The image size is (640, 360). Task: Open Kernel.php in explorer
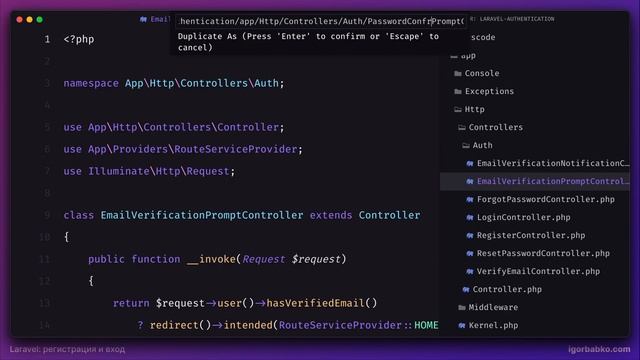(534, 325)
